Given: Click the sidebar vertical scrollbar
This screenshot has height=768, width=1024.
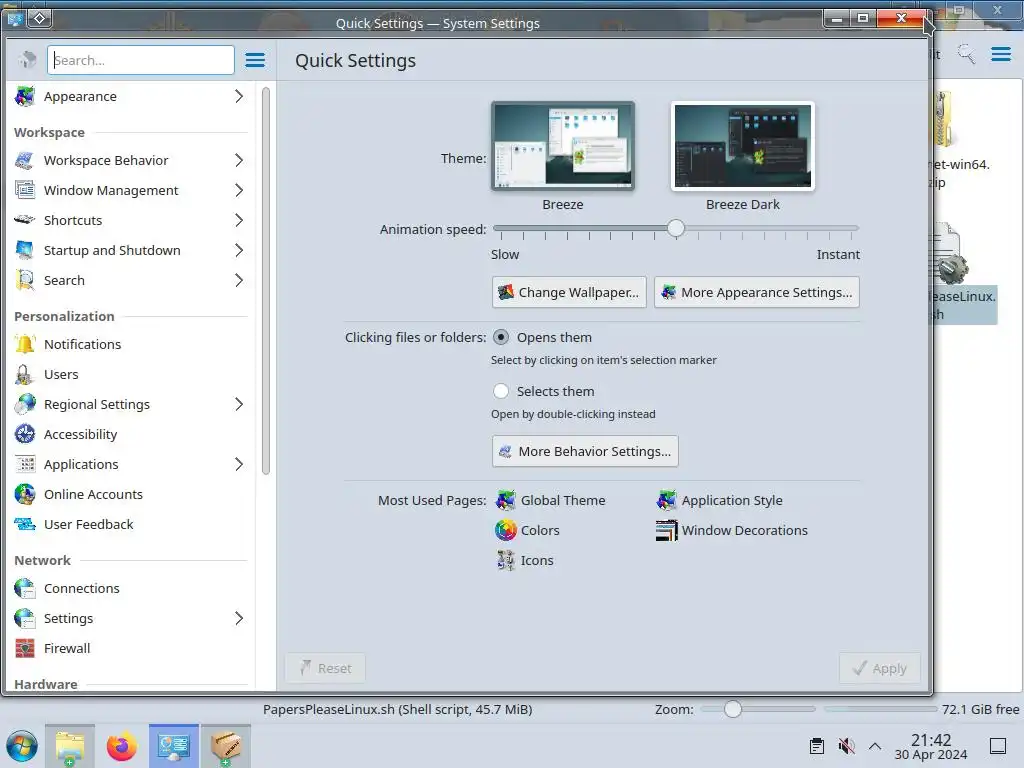Looking at the screenshot, I should point(266,281).
